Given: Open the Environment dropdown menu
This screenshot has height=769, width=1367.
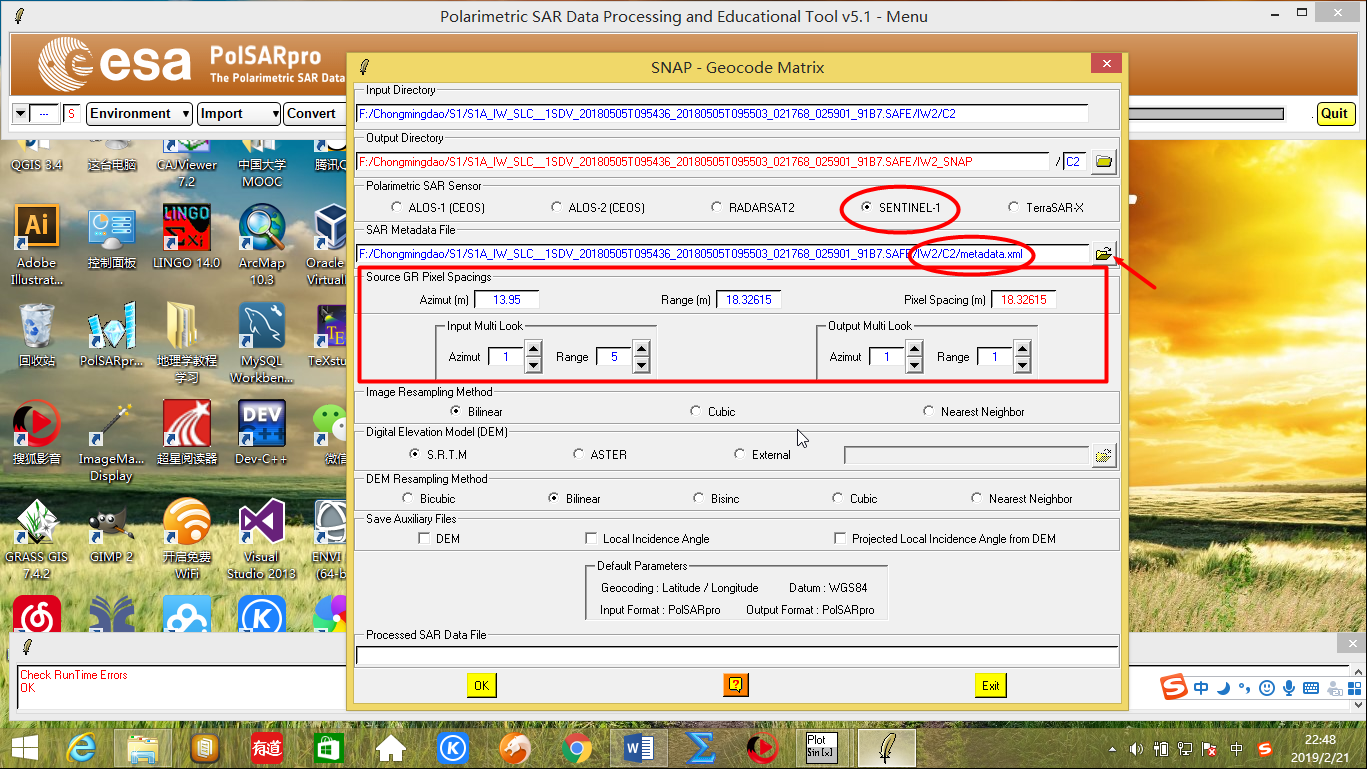Looking at the screenshot, I should click(139, 114).
